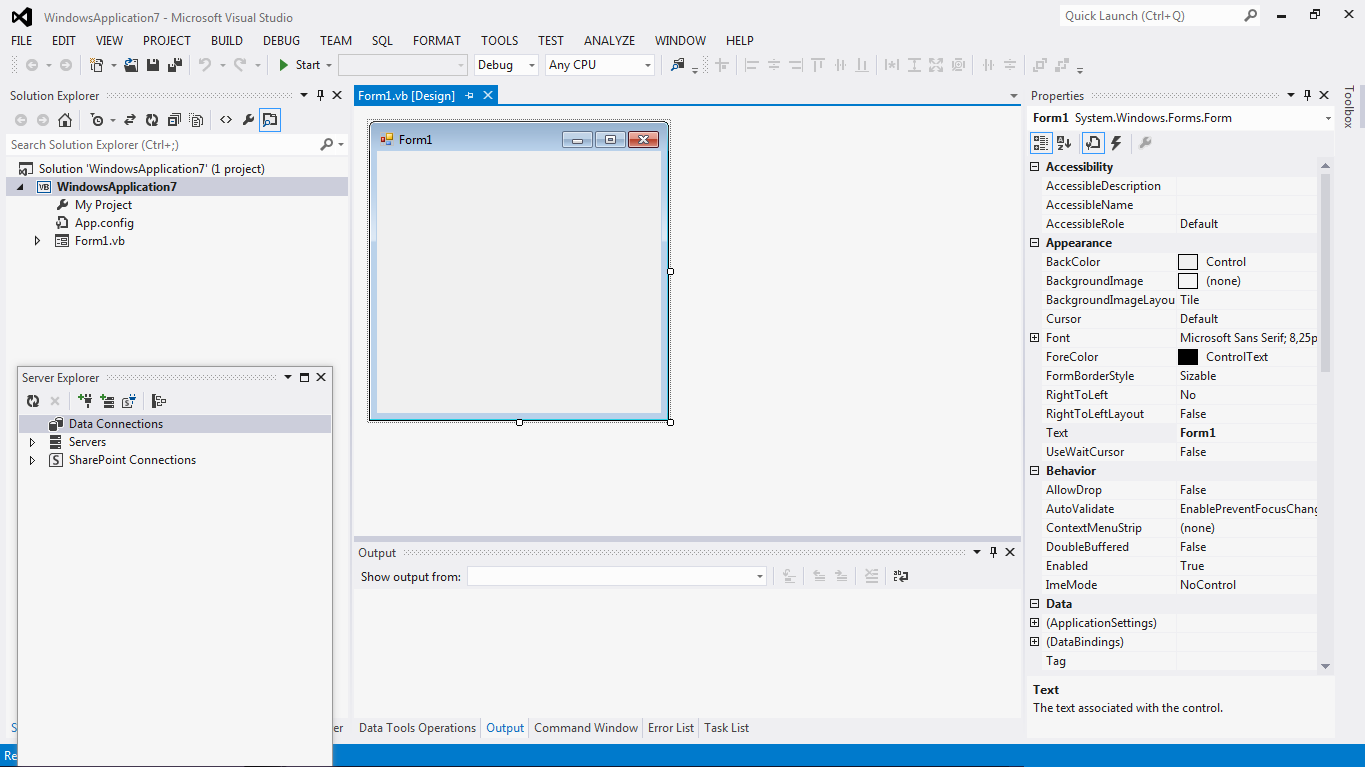
Task: Toggle Preview Selected Items in Solution Explorer
Action: click(270, 119)
